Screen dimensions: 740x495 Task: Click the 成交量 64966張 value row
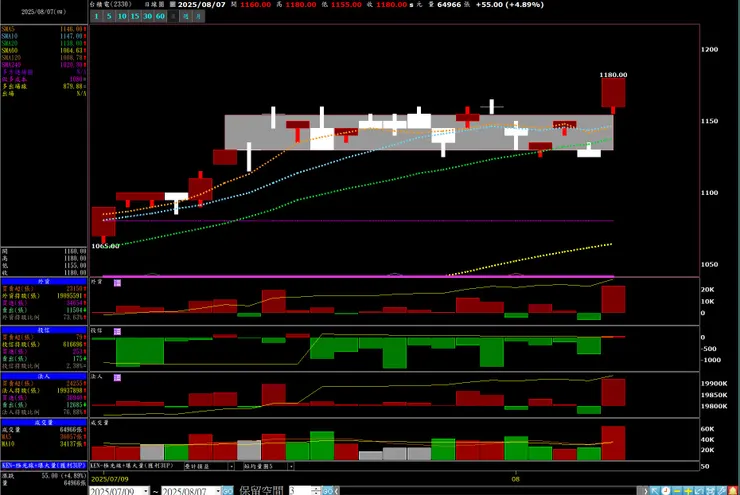(44, 430)
